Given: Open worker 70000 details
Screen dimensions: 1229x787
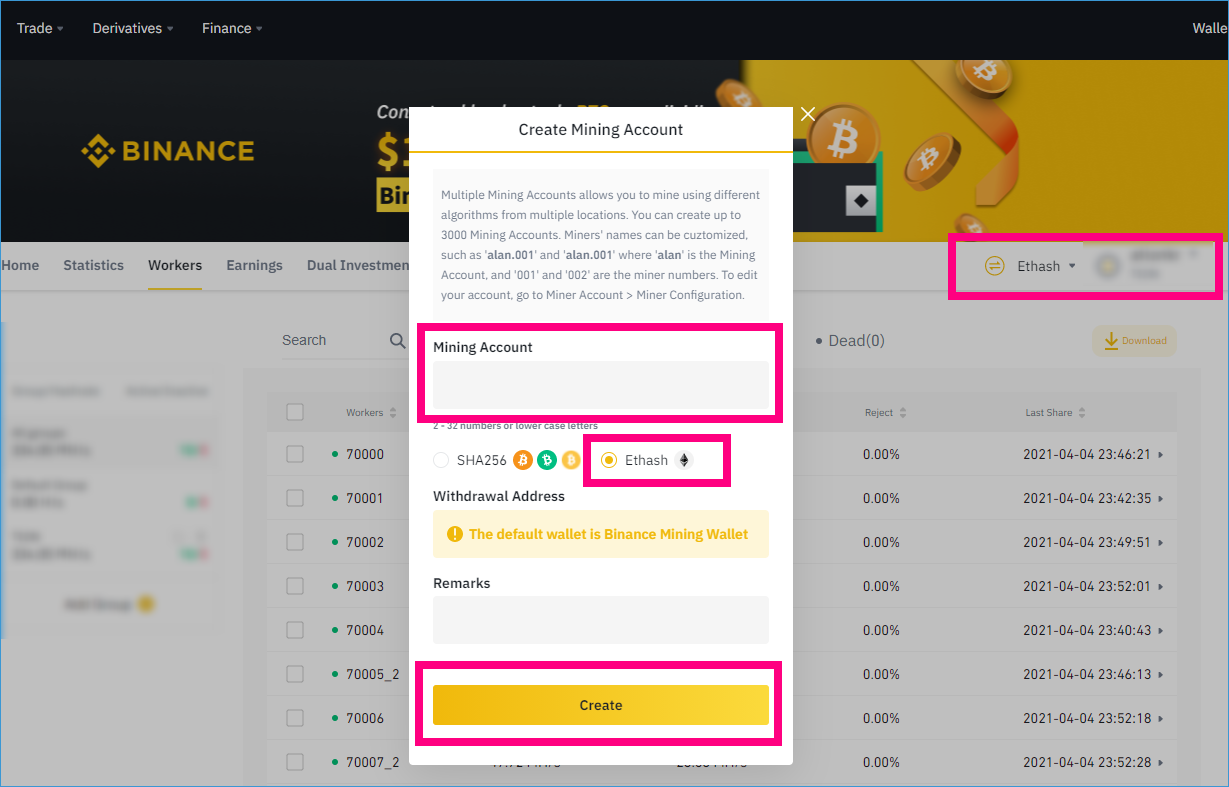Looking at the screenshot, I should click(365, 454).
